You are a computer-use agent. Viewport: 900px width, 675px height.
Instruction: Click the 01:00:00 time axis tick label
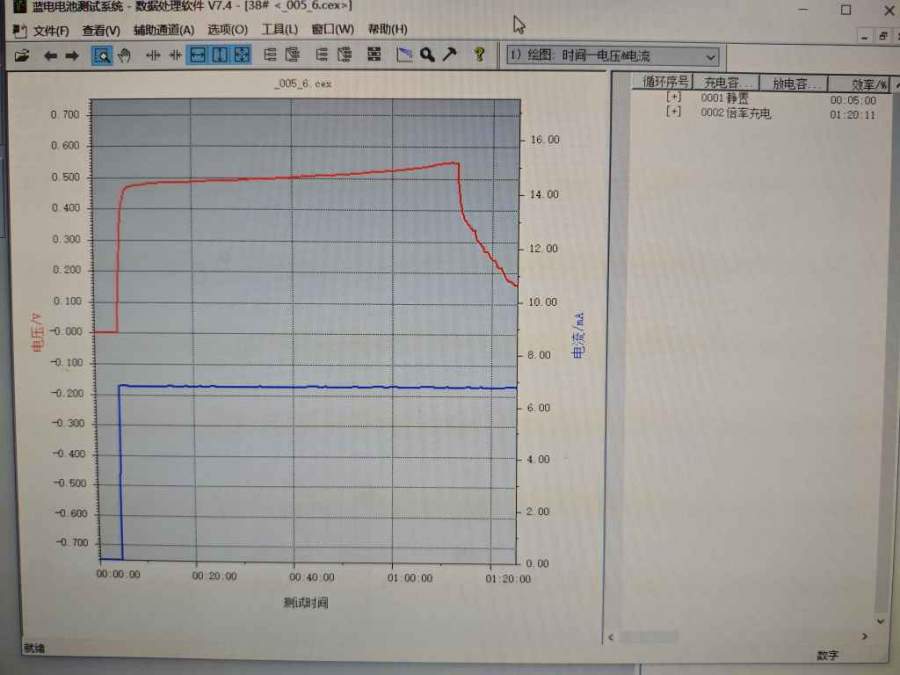point(410,578)
